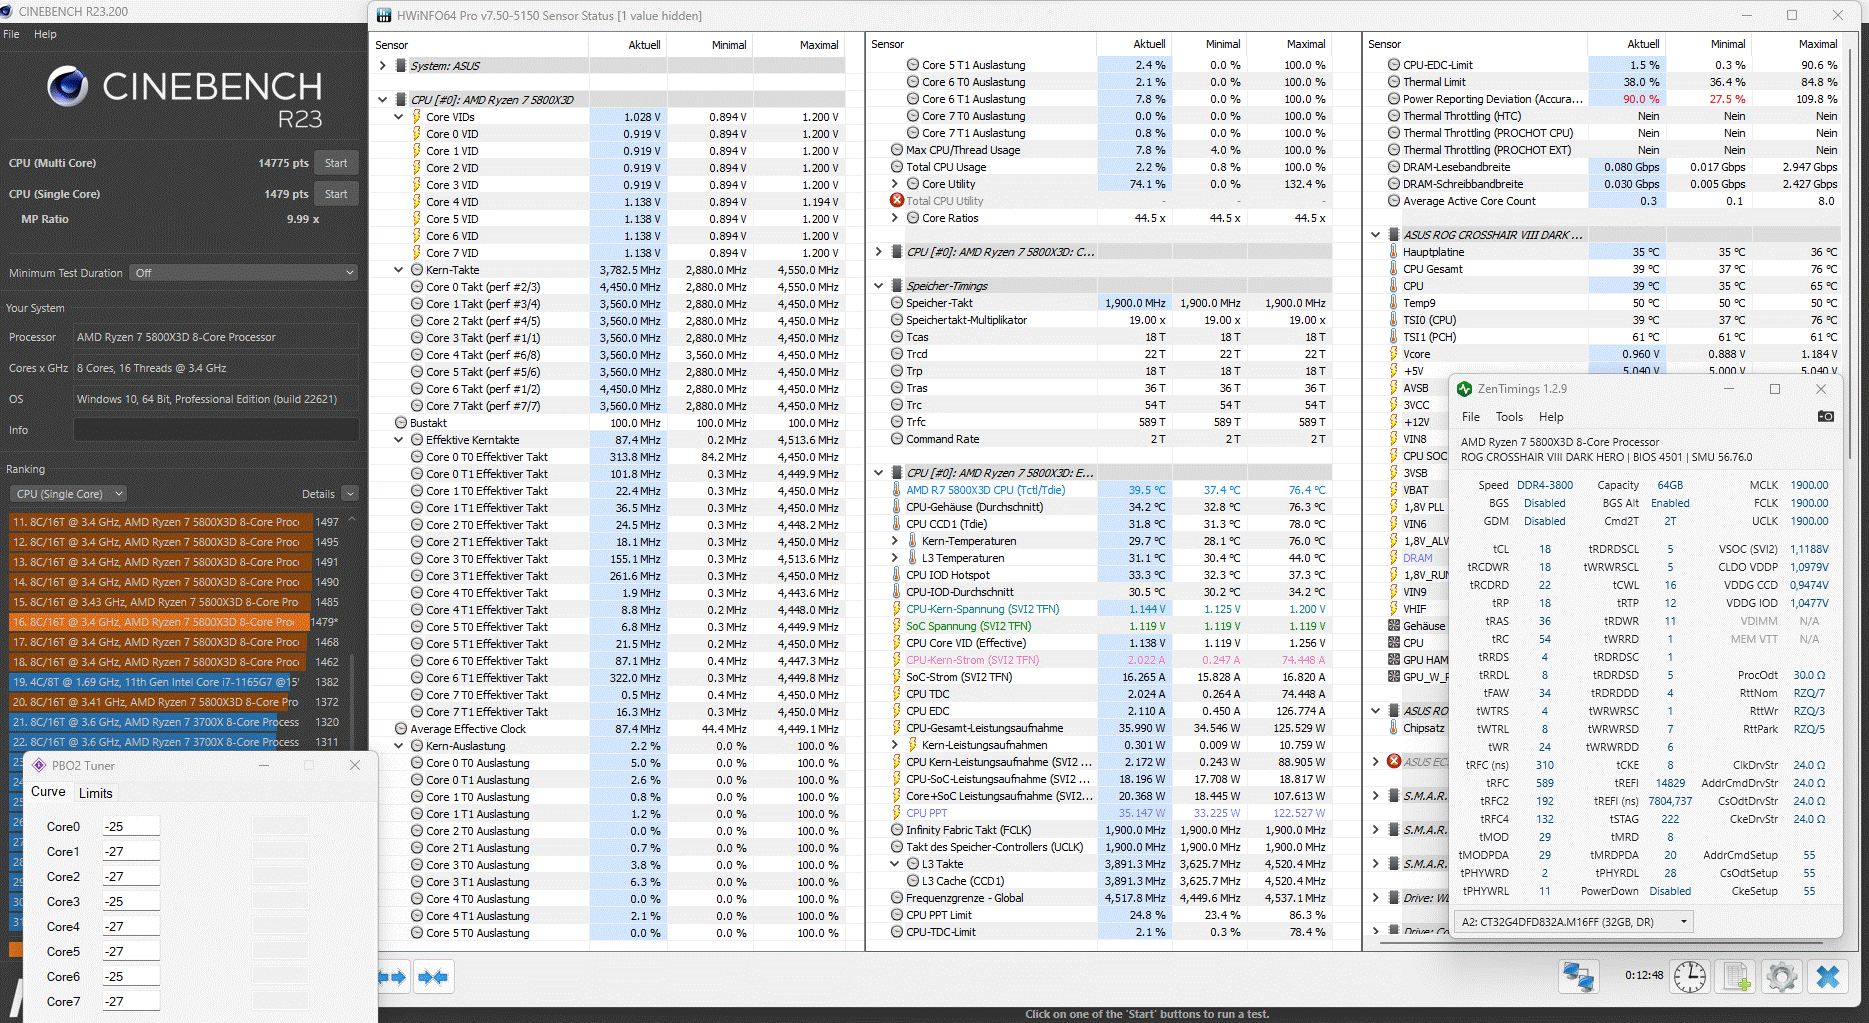
Task: Collapse the Effektive Kerntakte tree node
Action: (x=399, y=440)
